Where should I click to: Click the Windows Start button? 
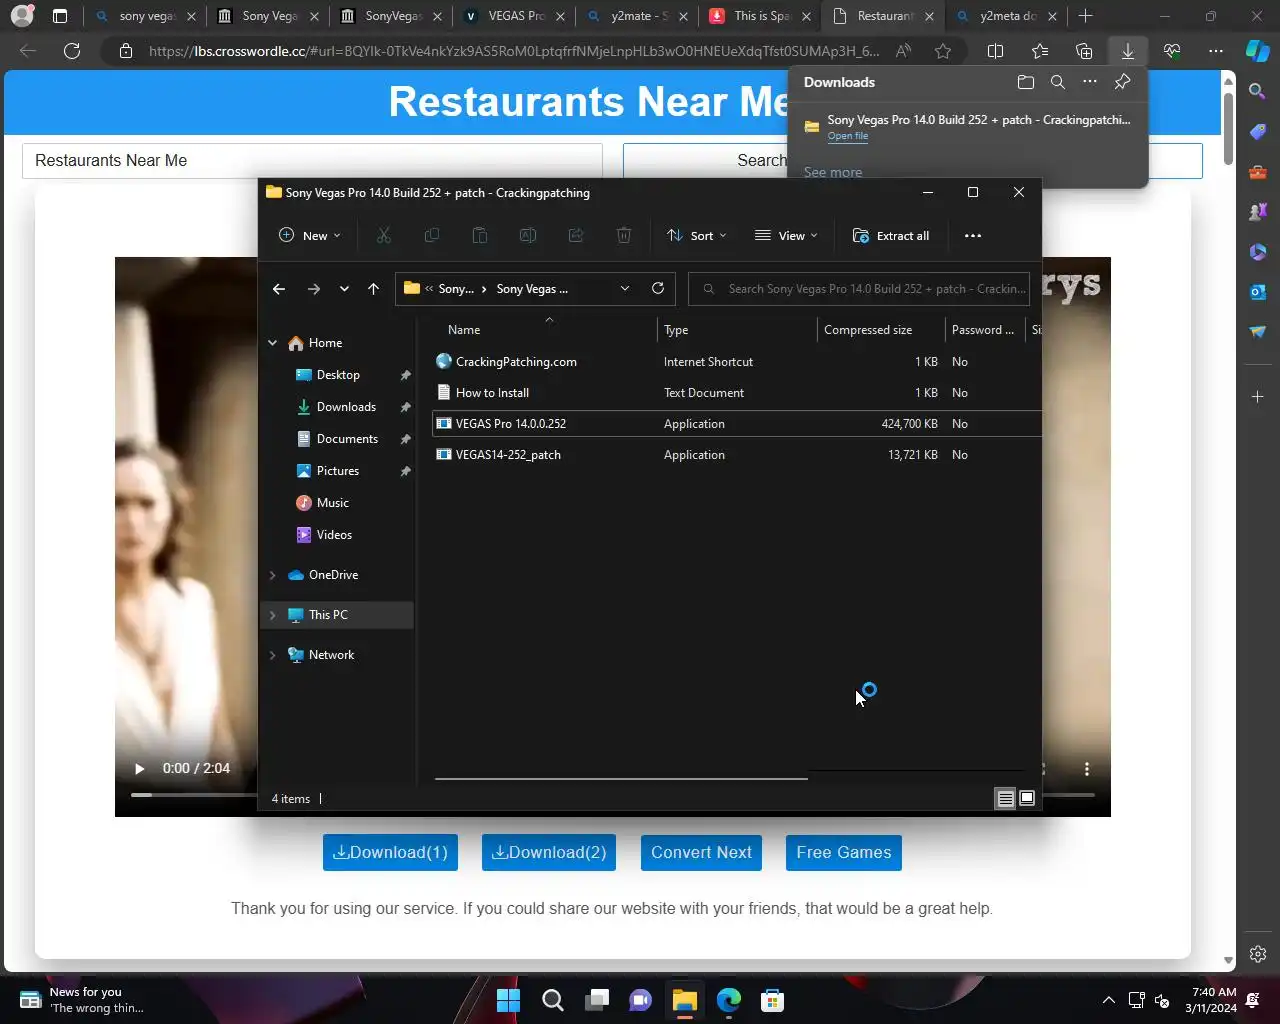point(508,1000)
